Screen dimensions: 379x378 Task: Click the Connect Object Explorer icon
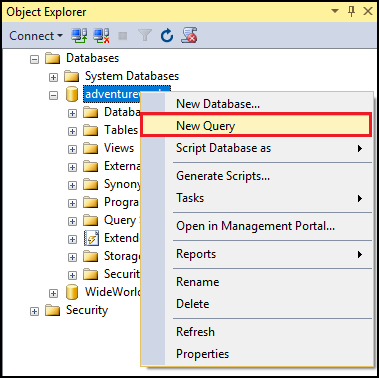(x=79, y=36)
